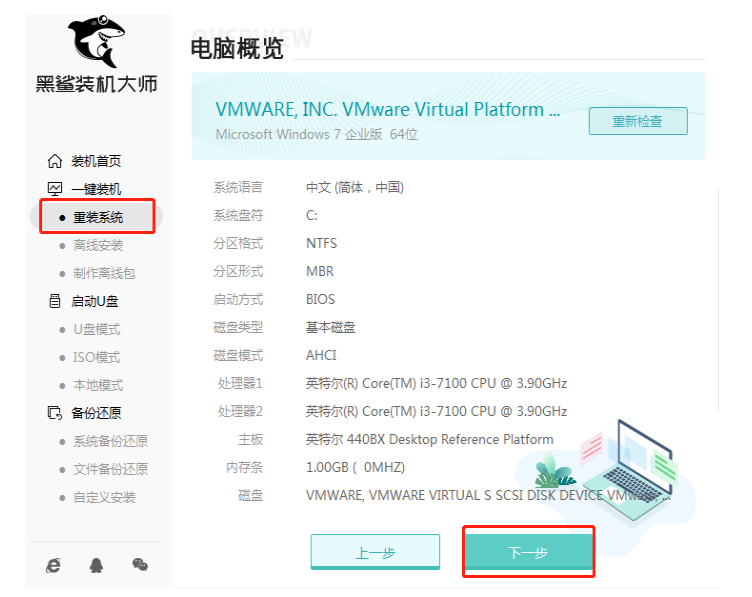Click the 英特尔 440BX Desktop Reference Platform value
This screenshot has height=597, width=752.
coord(430,439)
